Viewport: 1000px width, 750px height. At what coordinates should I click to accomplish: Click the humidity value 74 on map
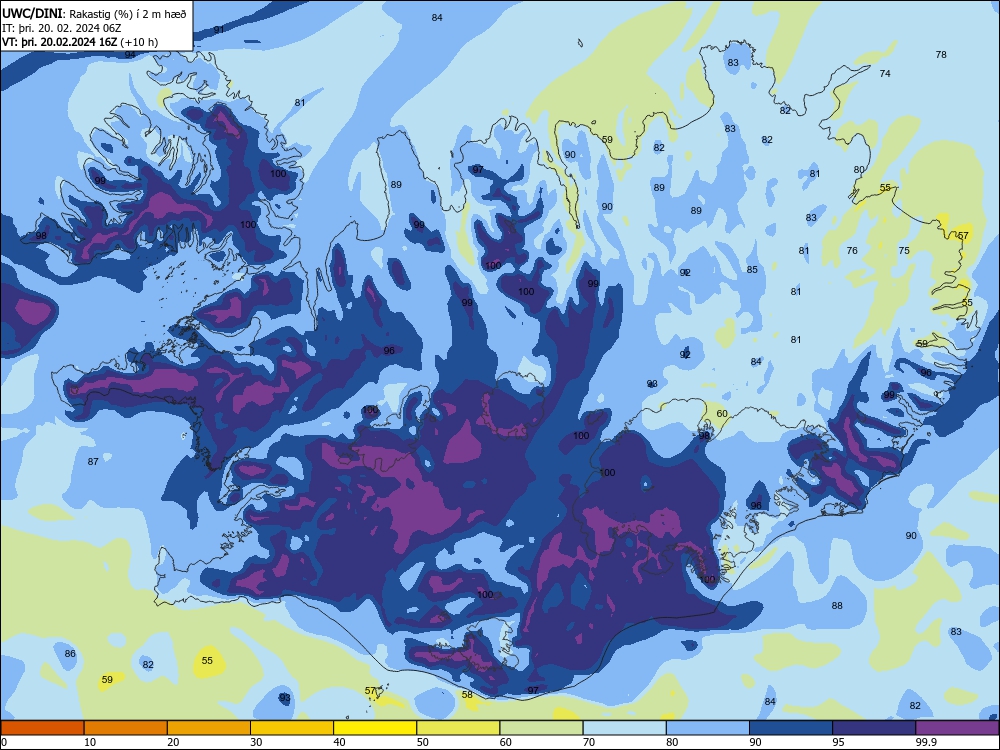(885, 74)
